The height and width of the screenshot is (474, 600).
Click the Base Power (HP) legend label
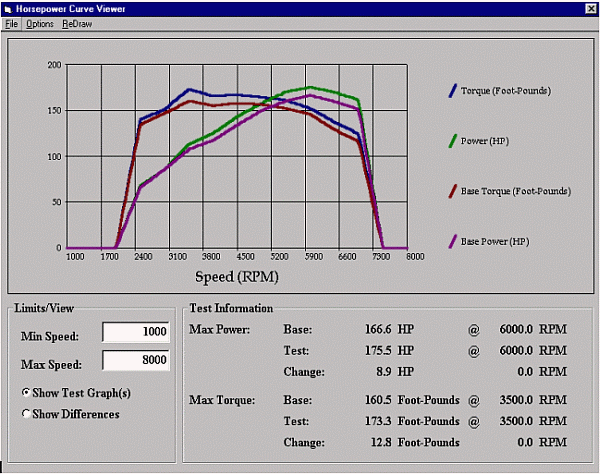point(495,242)
